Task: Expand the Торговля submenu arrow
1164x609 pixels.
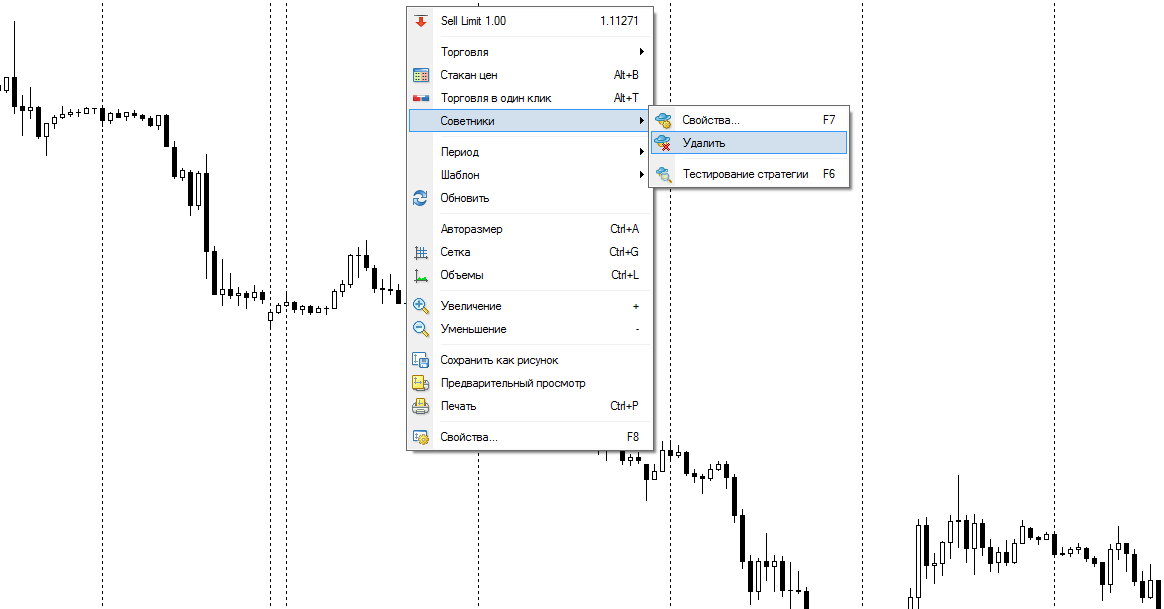Action: [x=641, y=52]
